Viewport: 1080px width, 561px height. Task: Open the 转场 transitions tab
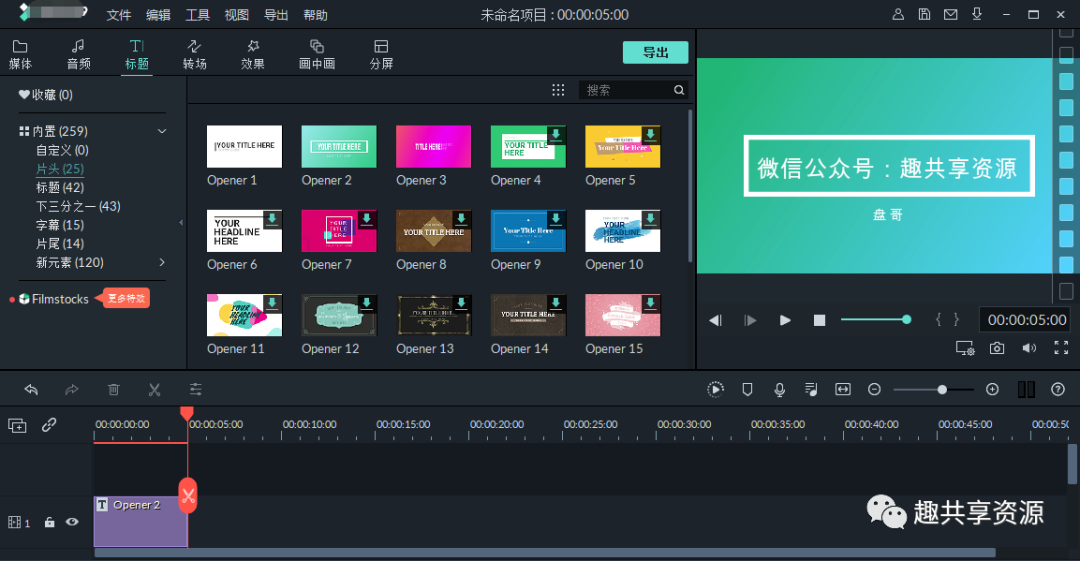pos(194,54)
